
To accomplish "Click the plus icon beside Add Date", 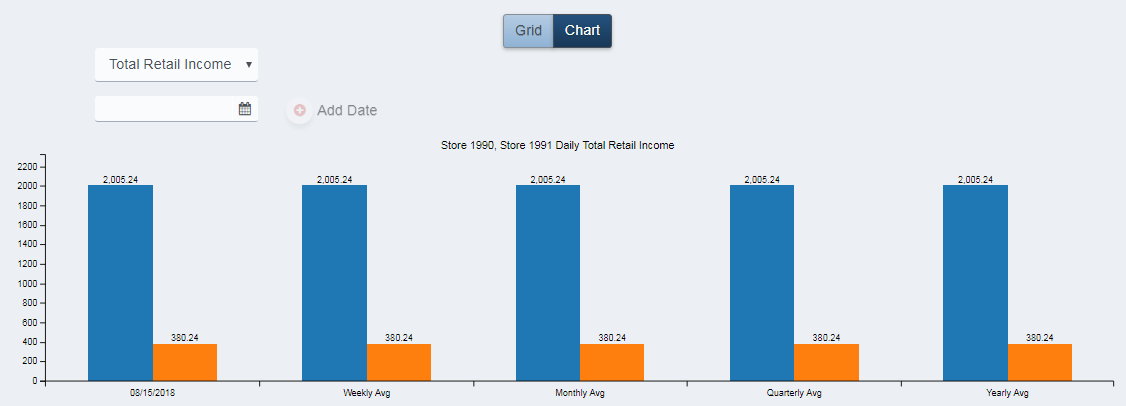I will coord(299,110).
